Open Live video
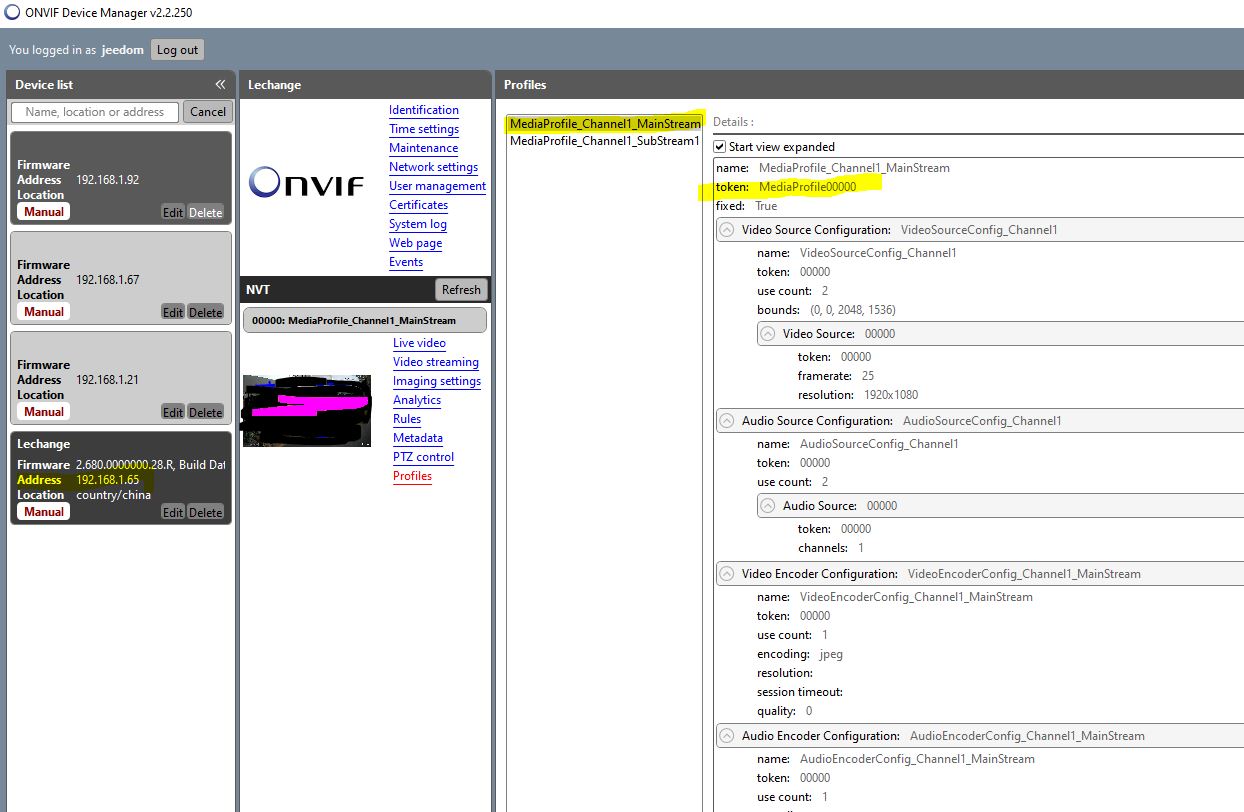The image size is (1244, 812). click(x=420, y=343)
